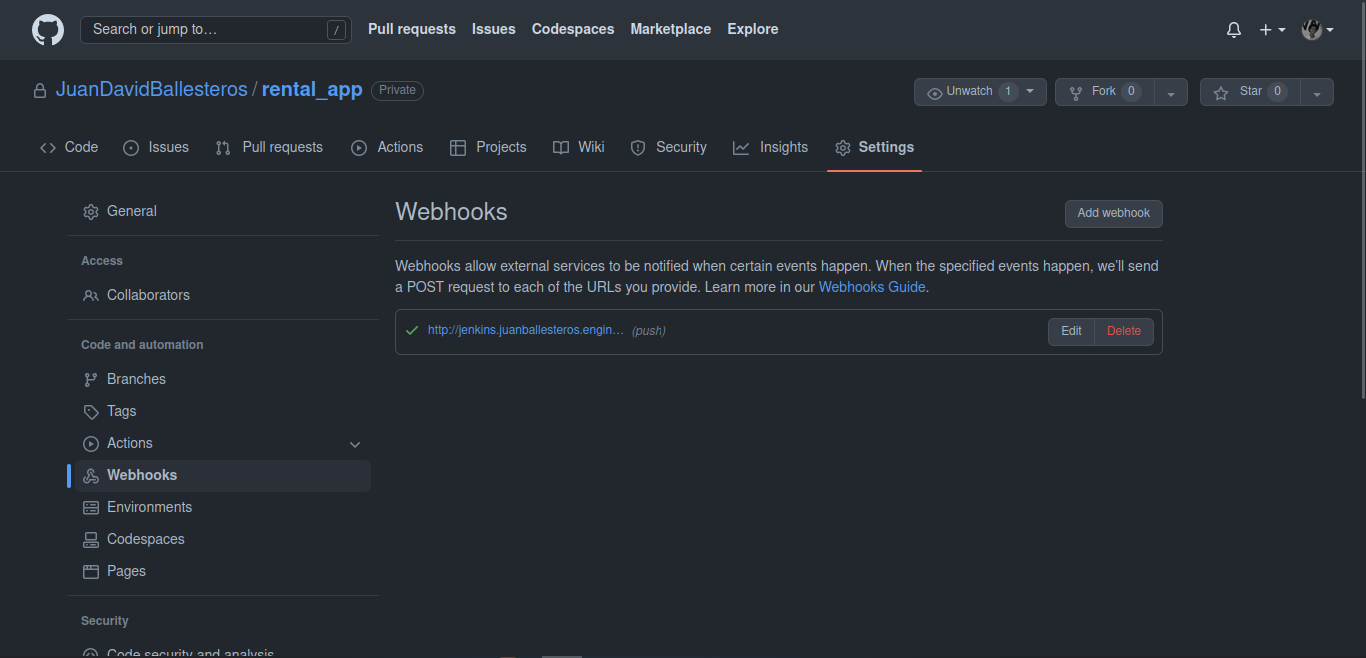Image resolution: width=1366 pixels, height=658 pixels.
Task: Switch to the Insights tab
Action: pos(770,147)
